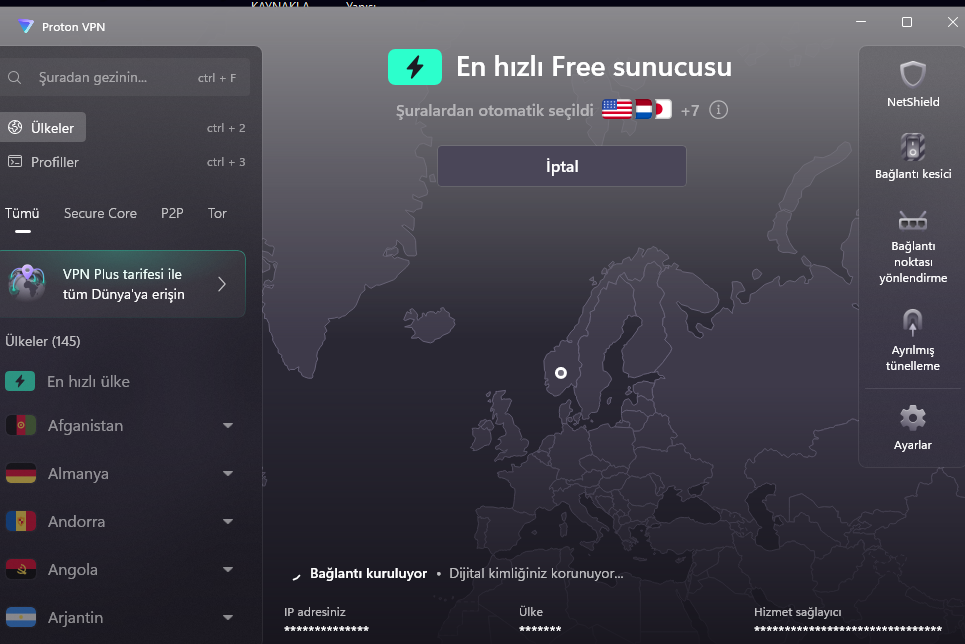This screenshot has height=644, width=965.
Task: Open Ayarlar gear icon
Action: tap(913, 418)
